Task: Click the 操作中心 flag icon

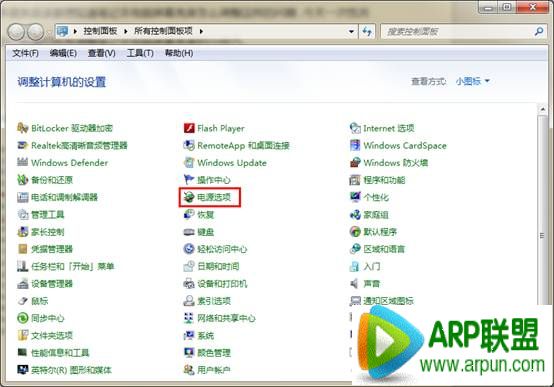Action: pos(189,180)
